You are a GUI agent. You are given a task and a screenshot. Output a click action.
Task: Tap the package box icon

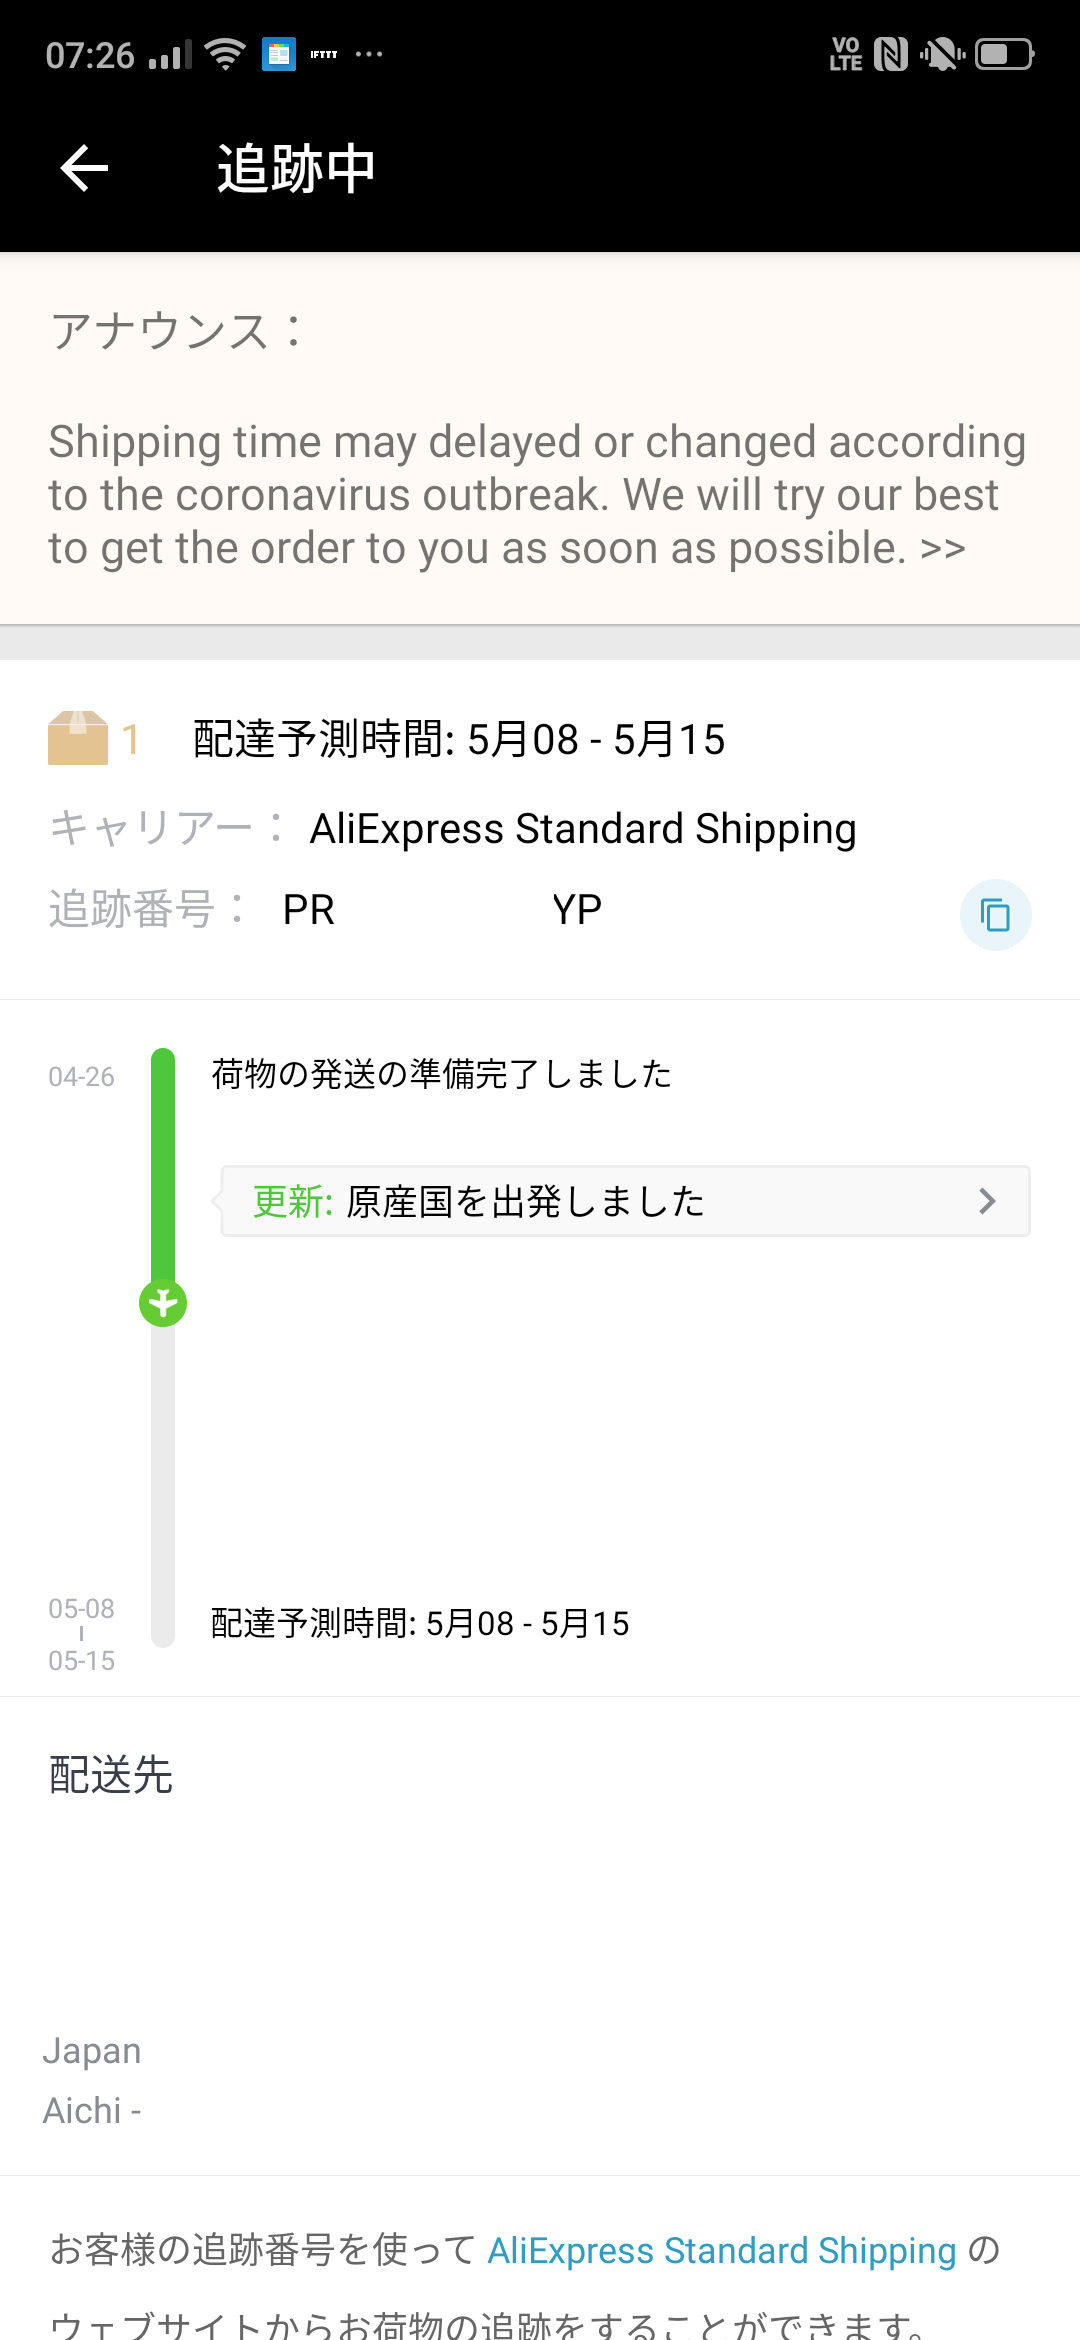[x=78, y=738]
